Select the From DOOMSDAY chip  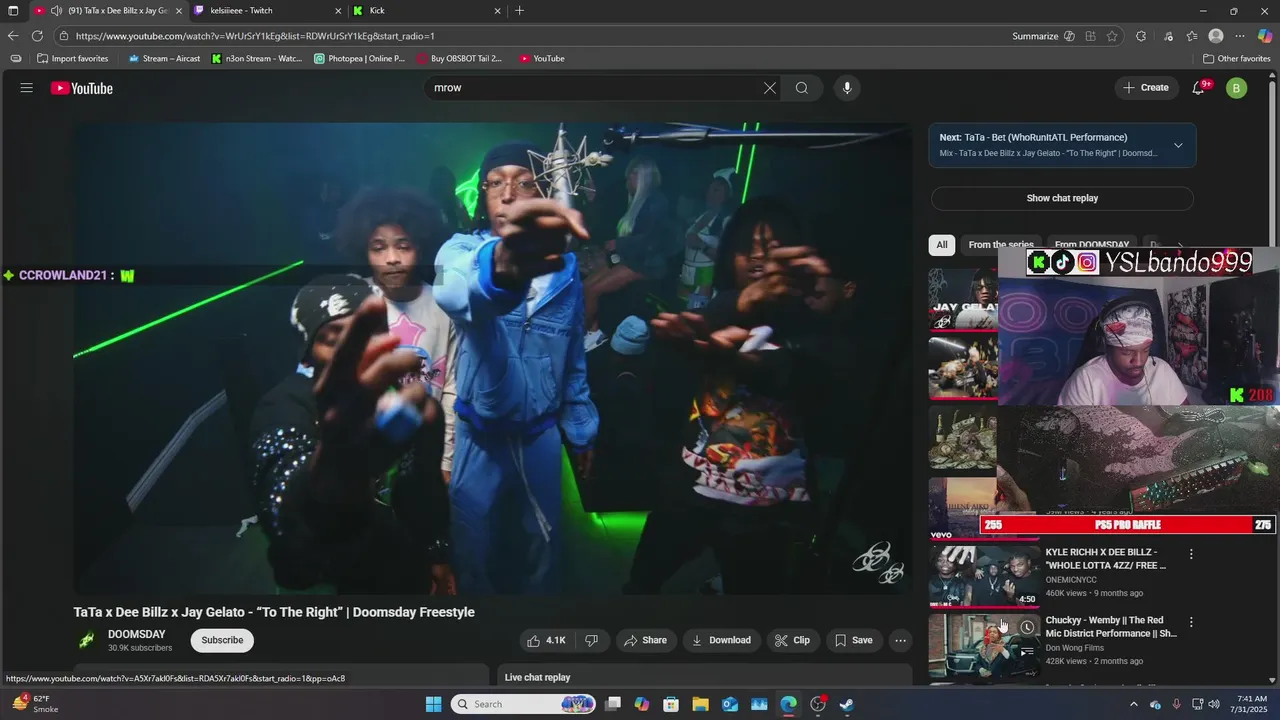point(1092,245)
